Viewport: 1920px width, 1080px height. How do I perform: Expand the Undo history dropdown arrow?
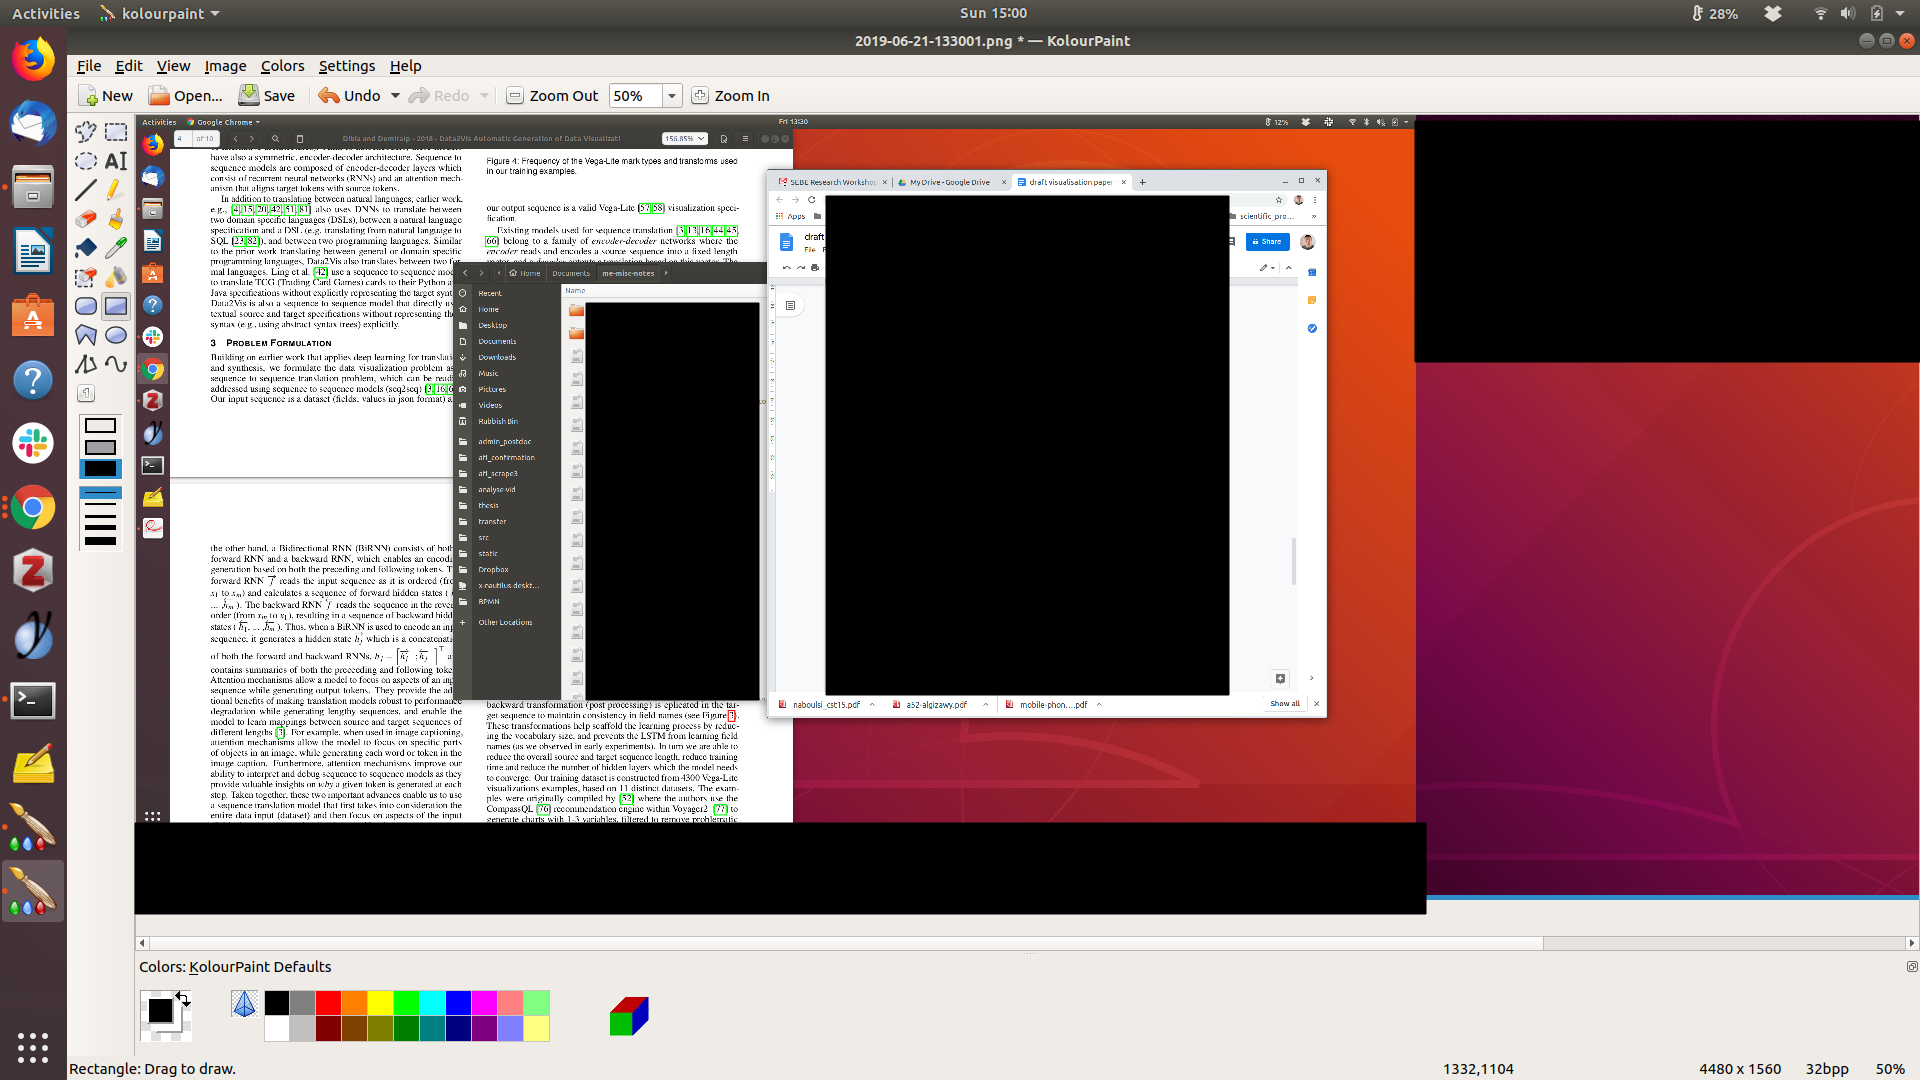[x=395, y=96]
